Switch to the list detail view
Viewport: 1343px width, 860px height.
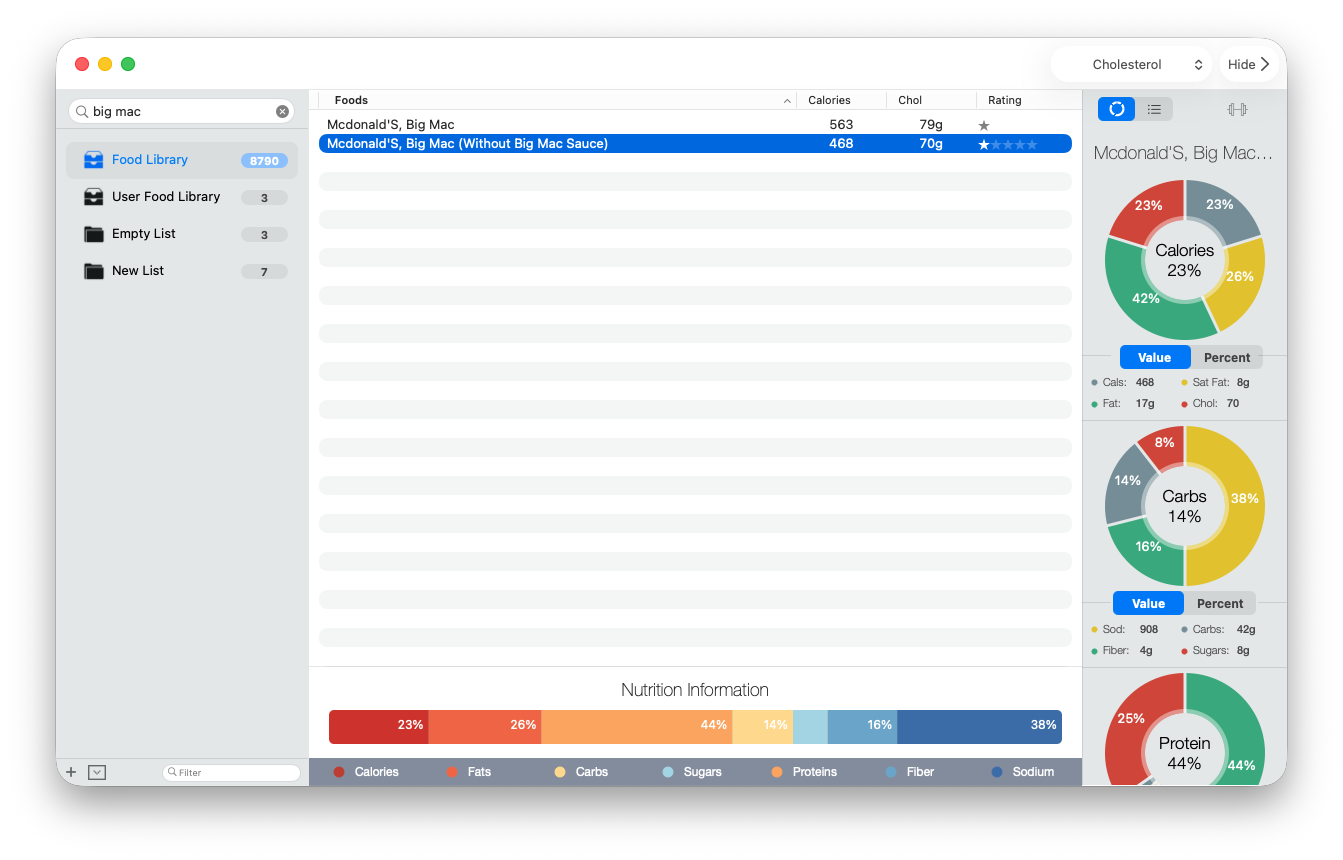(x=1154, y=109)
